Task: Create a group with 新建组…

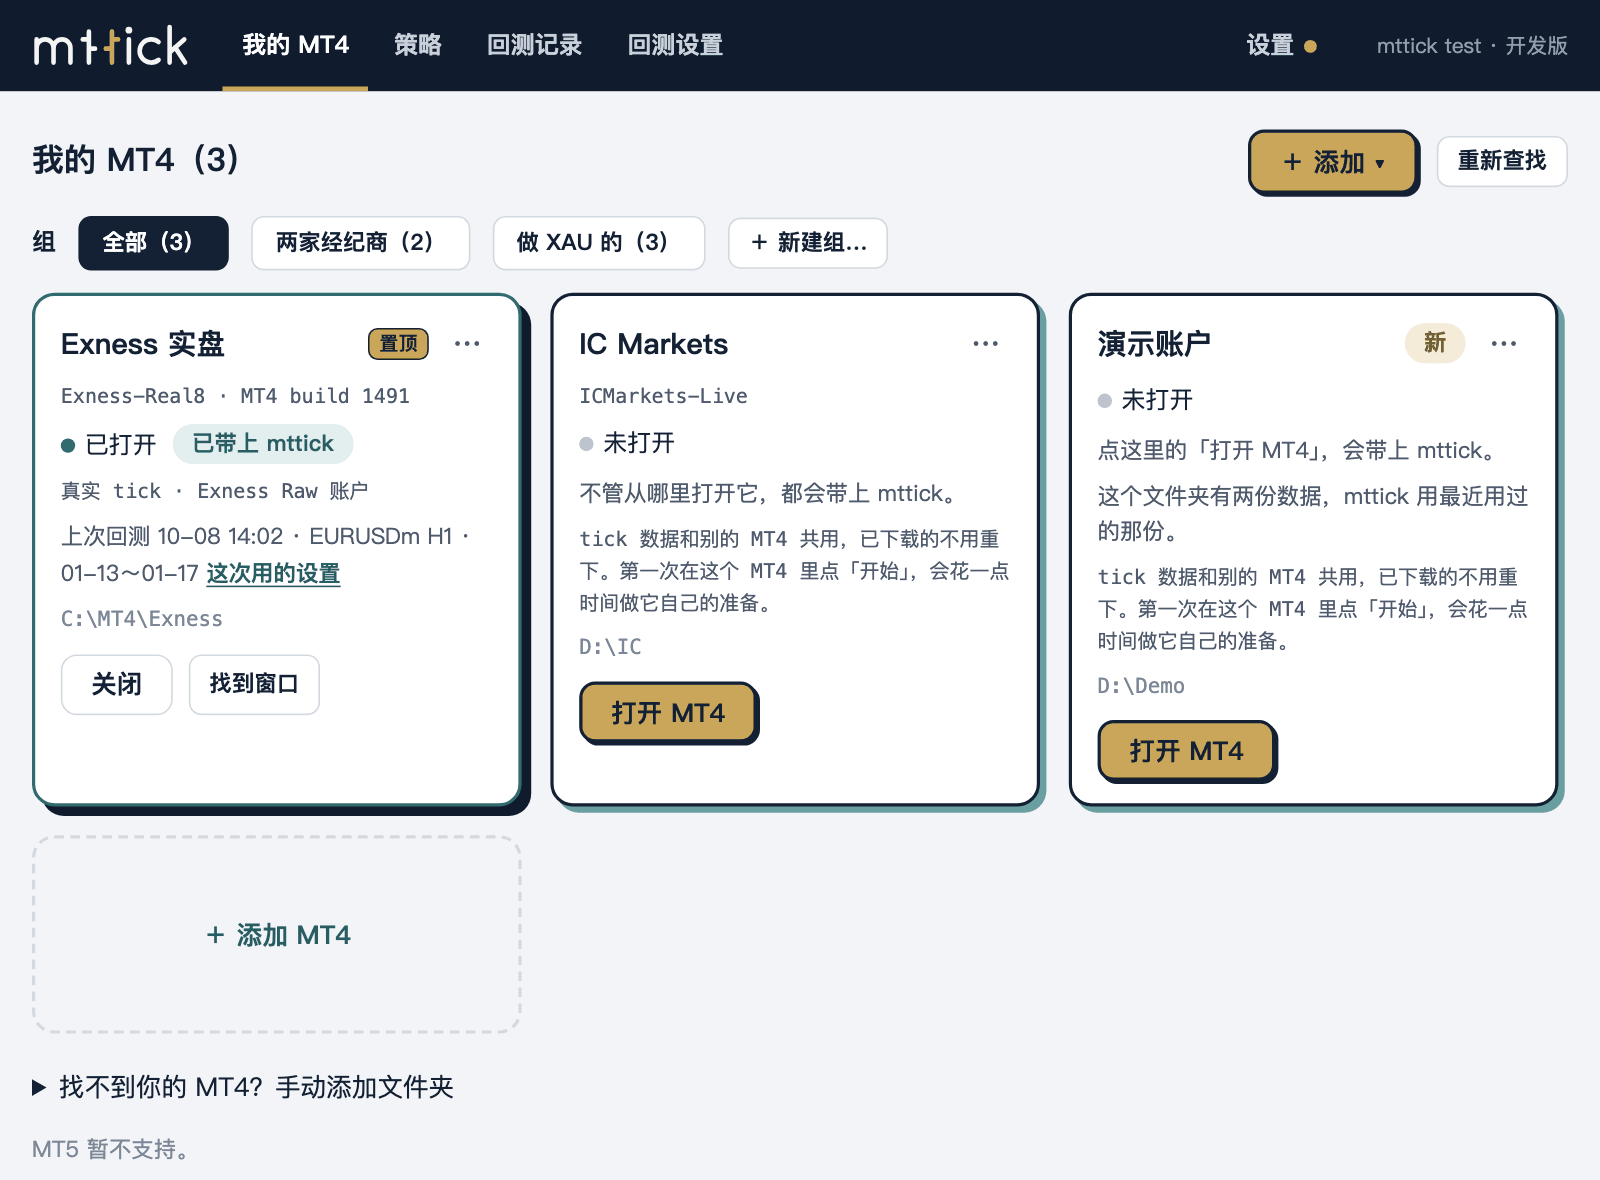Action: coord(808,243)
